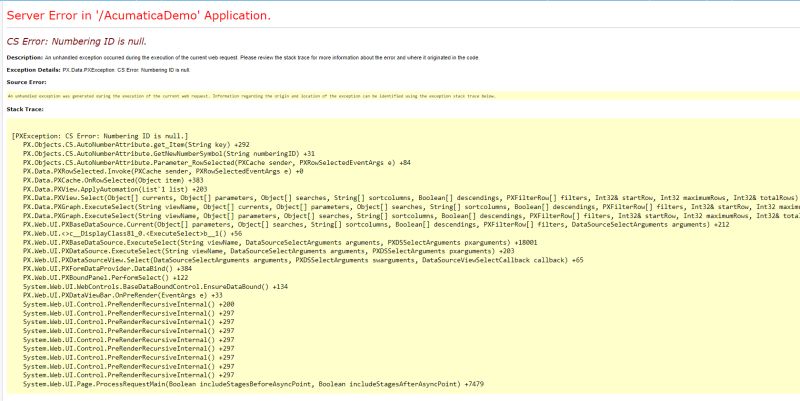Click the GetNewNumberSymbol stack trace line
Screen dimensions: 800x401
coord(169,154)
